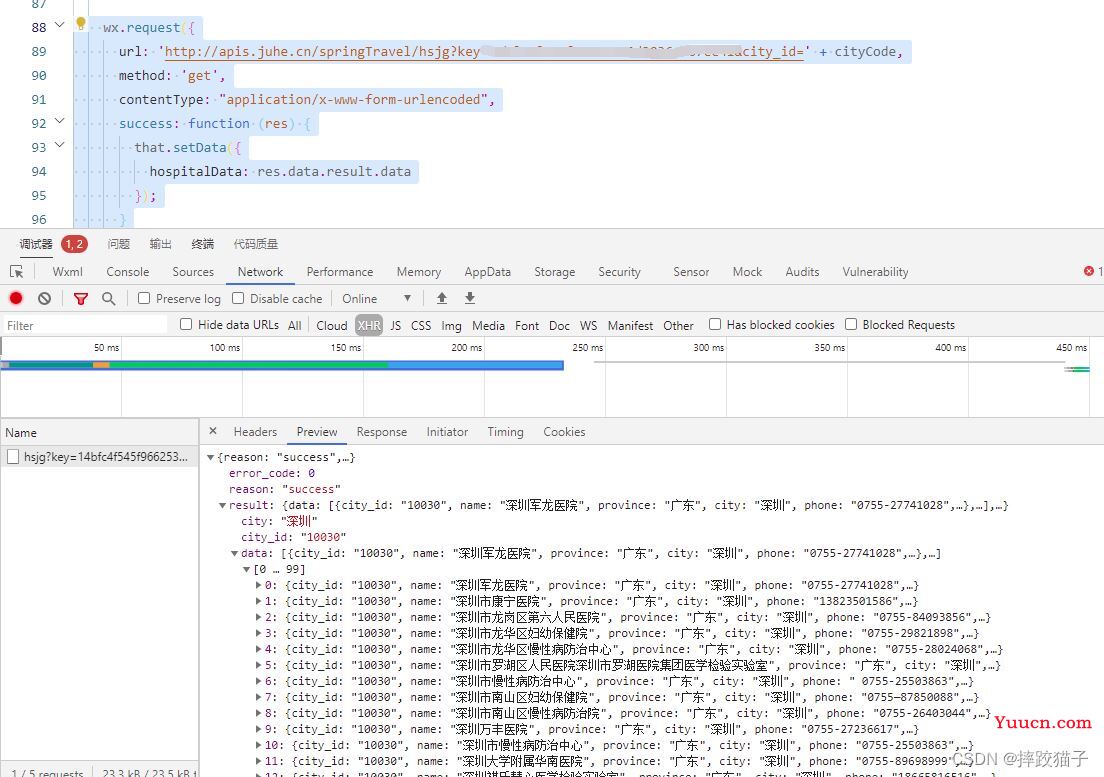Check Blocked Requests
Viewport: 1104px width, 777px height.
click(x=851, y=324)
